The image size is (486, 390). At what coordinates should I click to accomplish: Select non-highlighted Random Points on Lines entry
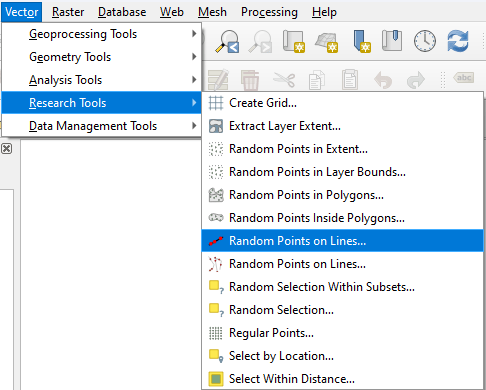(342, 264)
